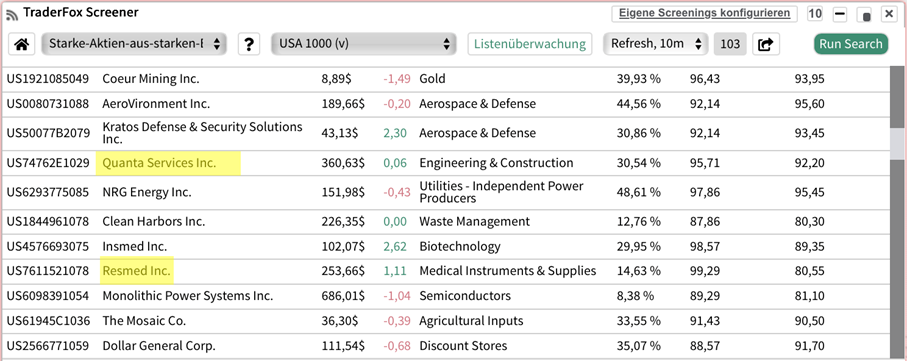The height and width of the screenshot is (361, 907).
Task: Click the lock icon in the title bar
Action: click(865, 14)
